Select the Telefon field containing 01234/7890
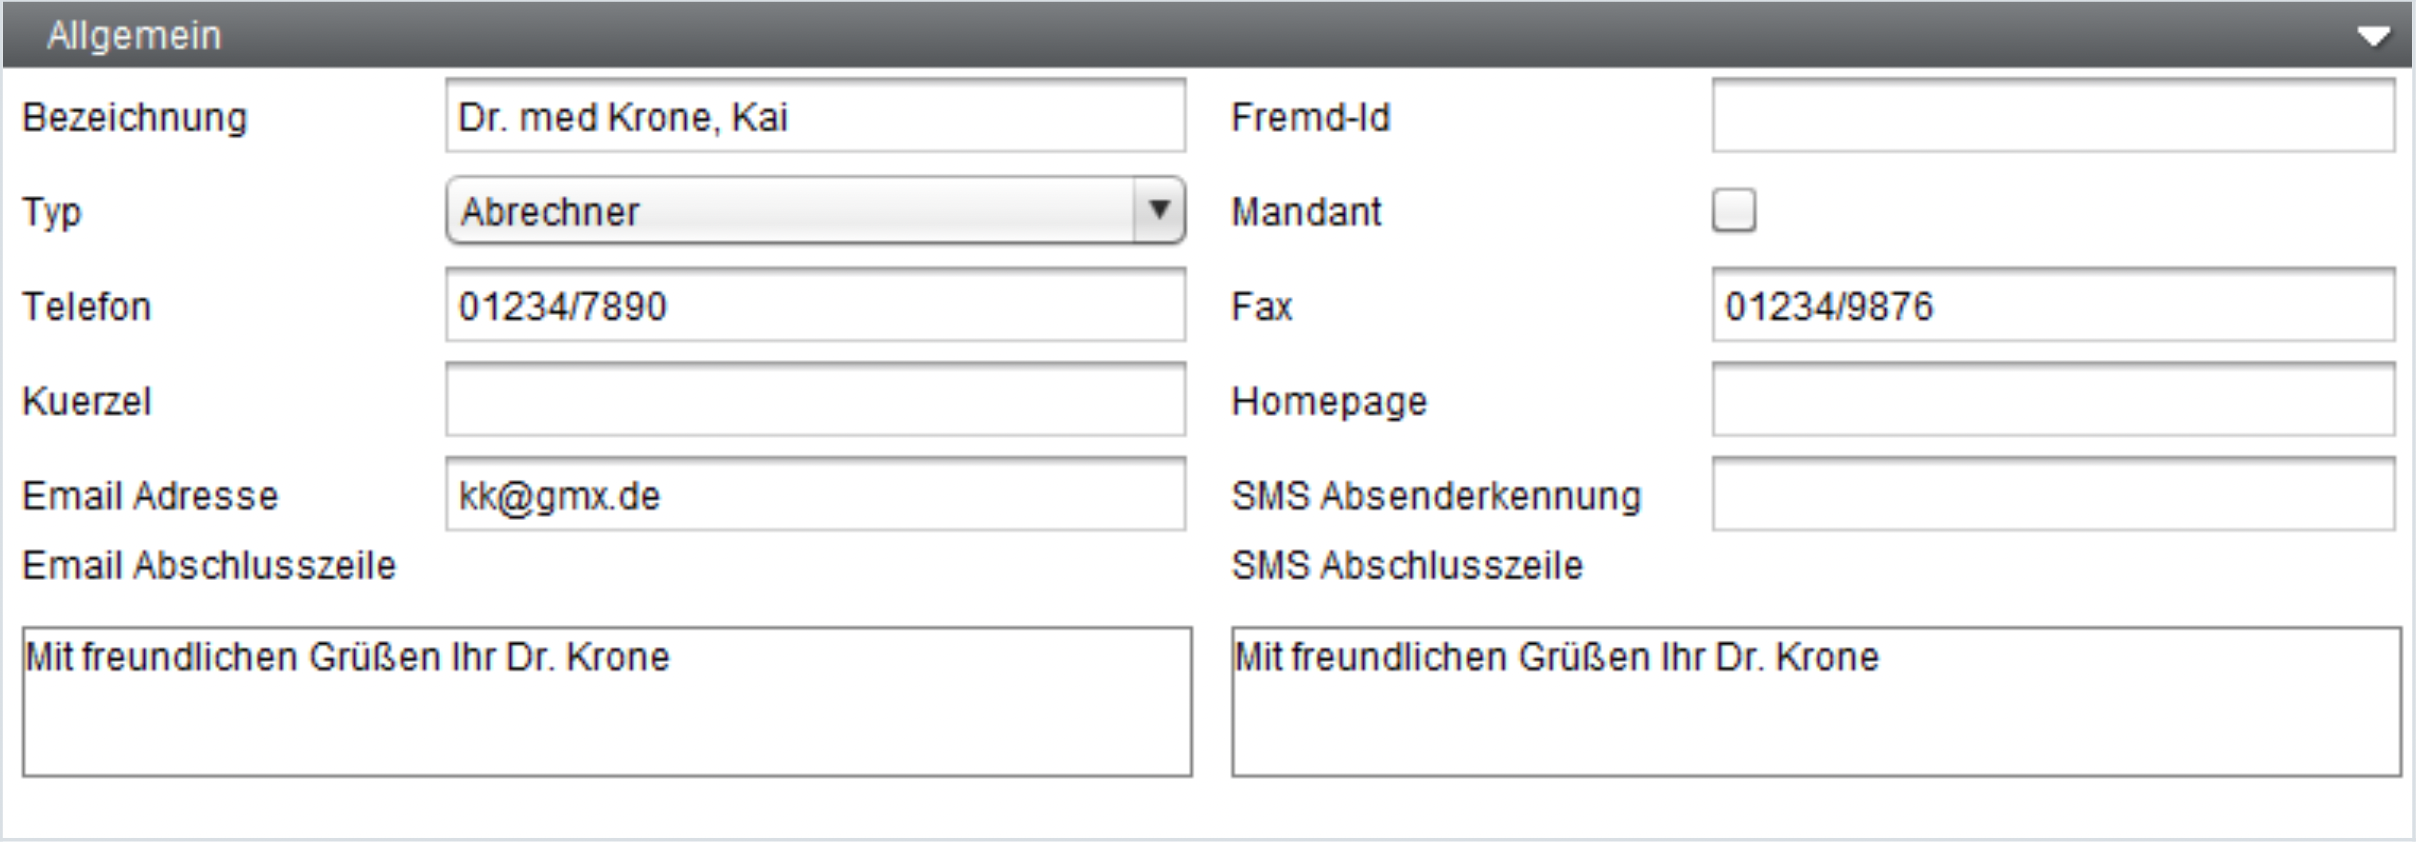Viewport: 2416px width, 842px height. tap(815, 305)
